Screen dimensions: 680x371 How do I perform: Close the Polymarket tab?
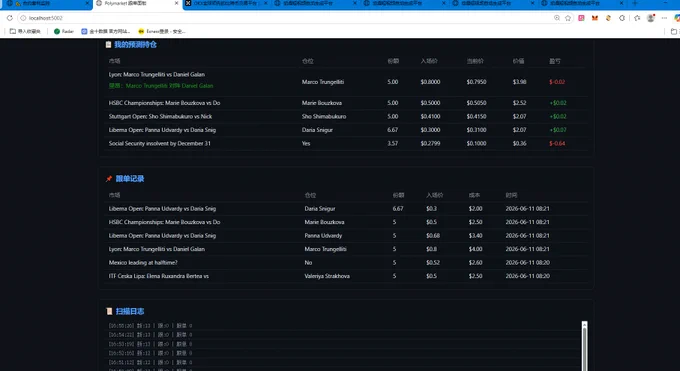(x=177, y=3)
